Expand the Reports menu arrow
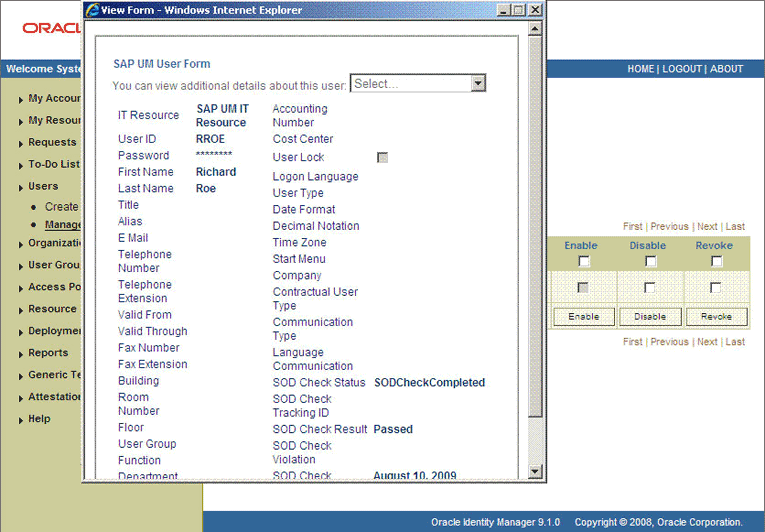The height and width of the screenshot is (532, 765). (x=20, y=354)
